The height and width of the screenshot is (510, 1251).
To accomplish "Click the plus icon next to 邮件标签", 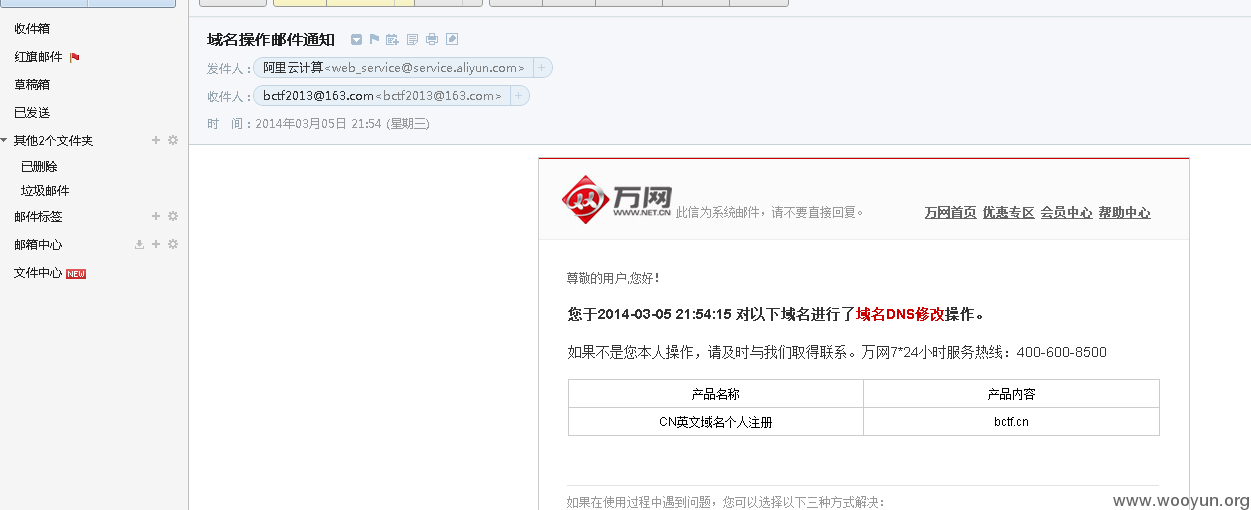I will pyautogui.click(x=156, y=216).
